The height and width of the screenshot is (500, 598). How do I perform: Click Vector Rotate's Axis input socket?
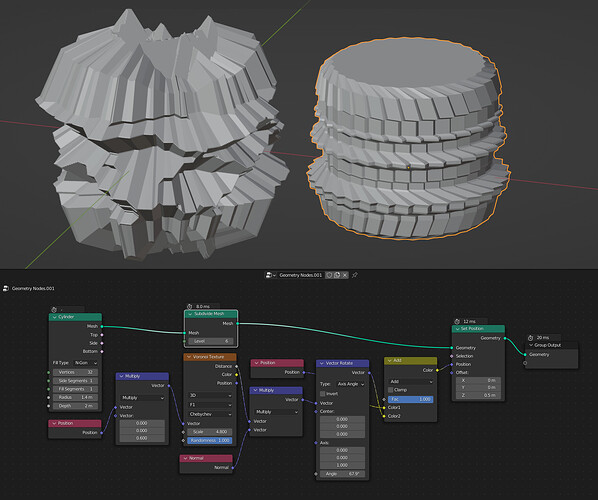pos(316,443)
